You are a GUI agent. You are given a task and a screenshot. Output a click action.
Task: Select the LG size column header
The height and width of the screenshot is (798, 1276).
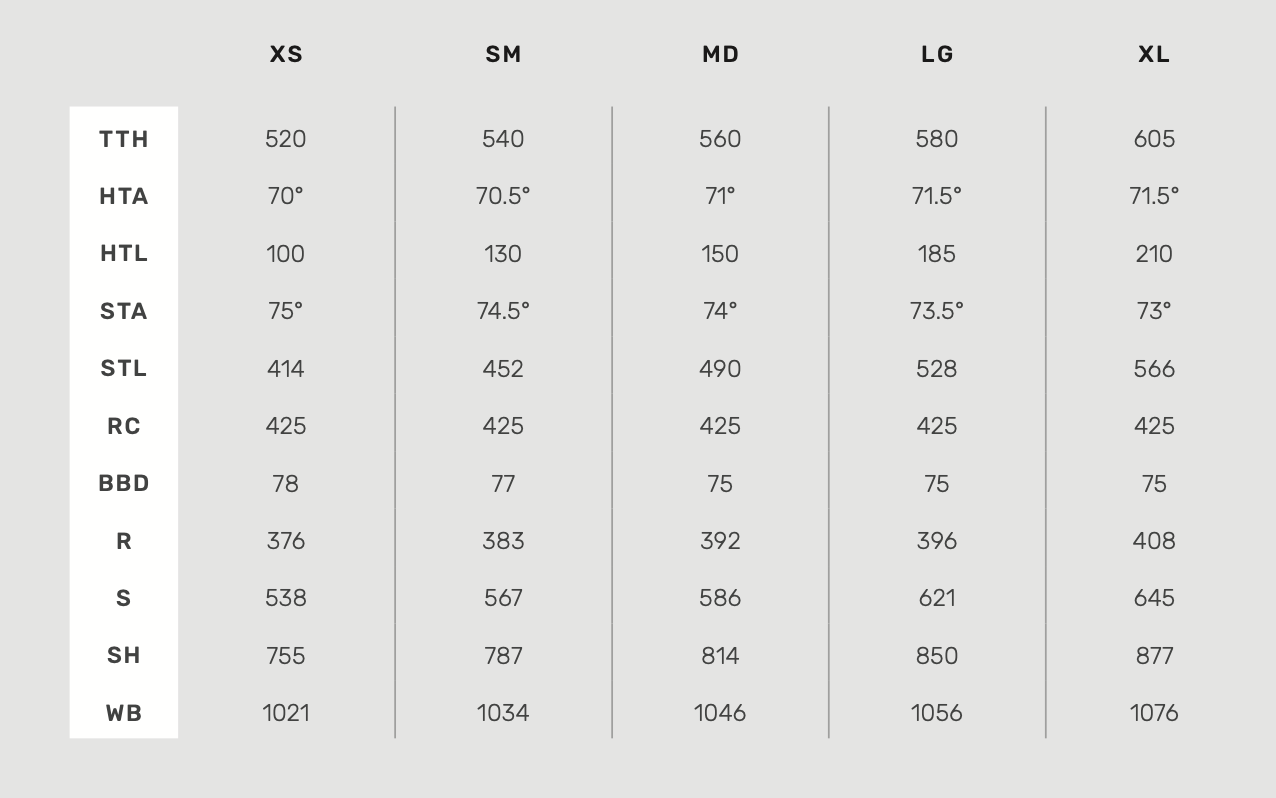pos(937,54)
